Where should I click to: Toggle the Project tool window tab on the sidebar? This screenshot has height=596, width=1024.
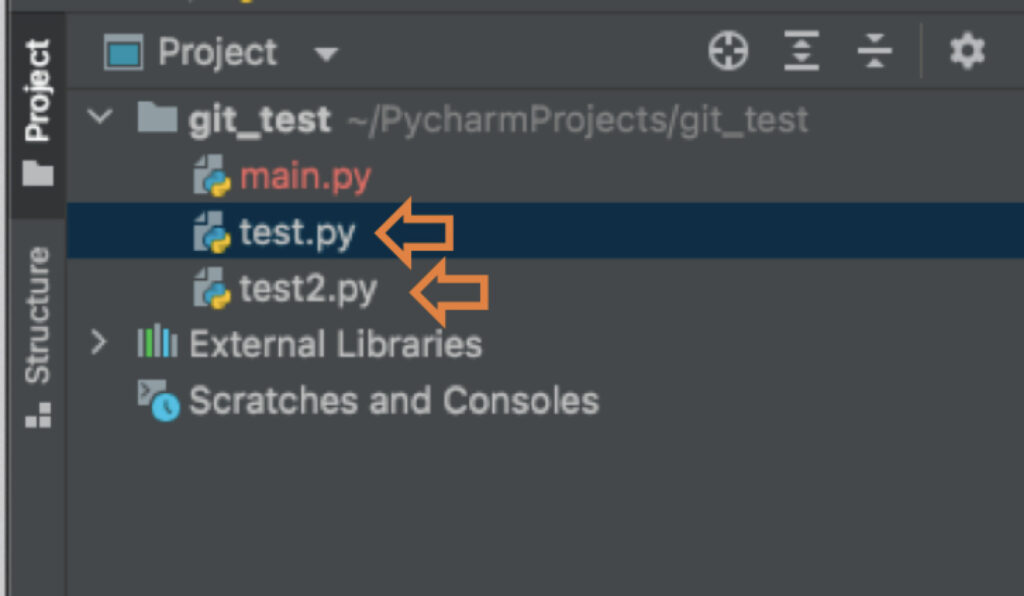click(x=38, y=112)
